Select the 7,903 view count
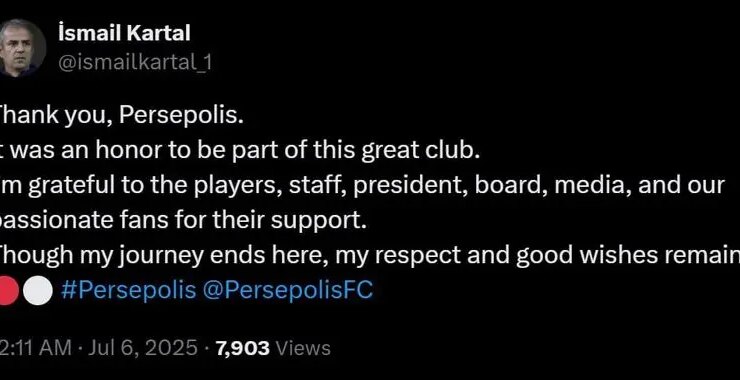This screenshot has height=380, width=740. tap(242, 349)
